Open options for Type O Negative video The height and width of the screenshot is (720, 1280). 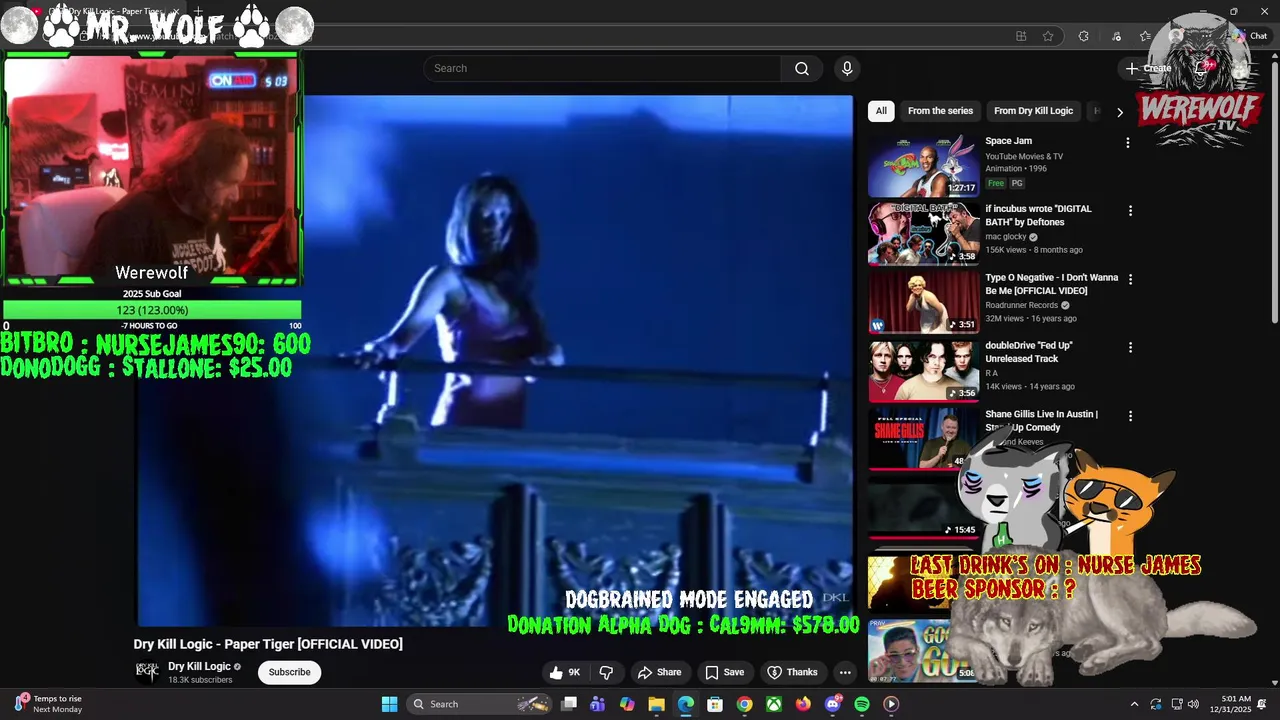tap(1130, 279)
